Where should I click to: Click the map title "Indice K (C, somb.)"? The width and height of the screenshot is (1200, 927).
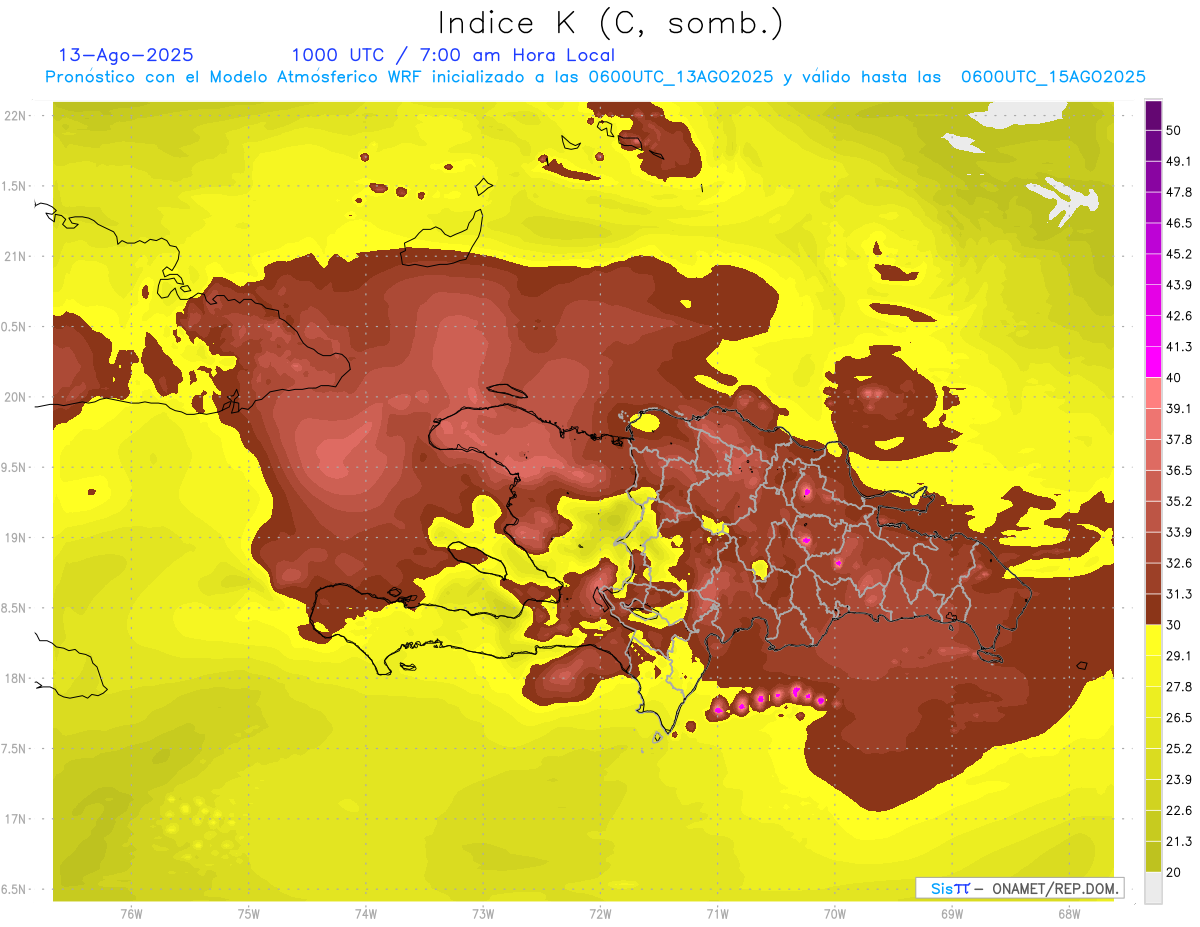pyautogui.click(x=611, y=23)
